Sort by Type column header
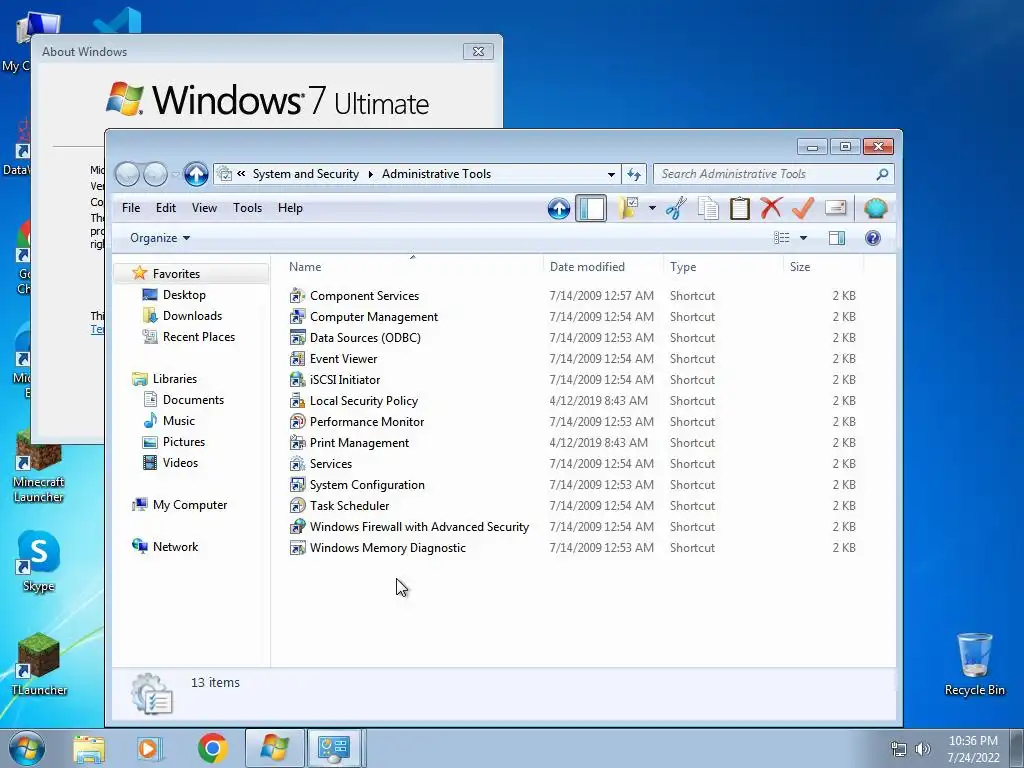The height and width of the screenshot is (768, 1024). point(722,266)
